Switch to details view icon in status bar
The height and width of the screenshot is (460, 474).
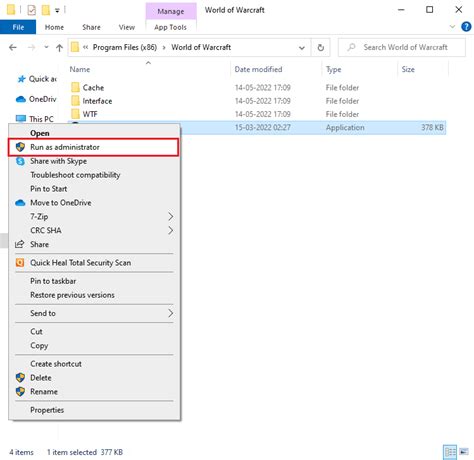pyautogui.click(x=450, y=452)
